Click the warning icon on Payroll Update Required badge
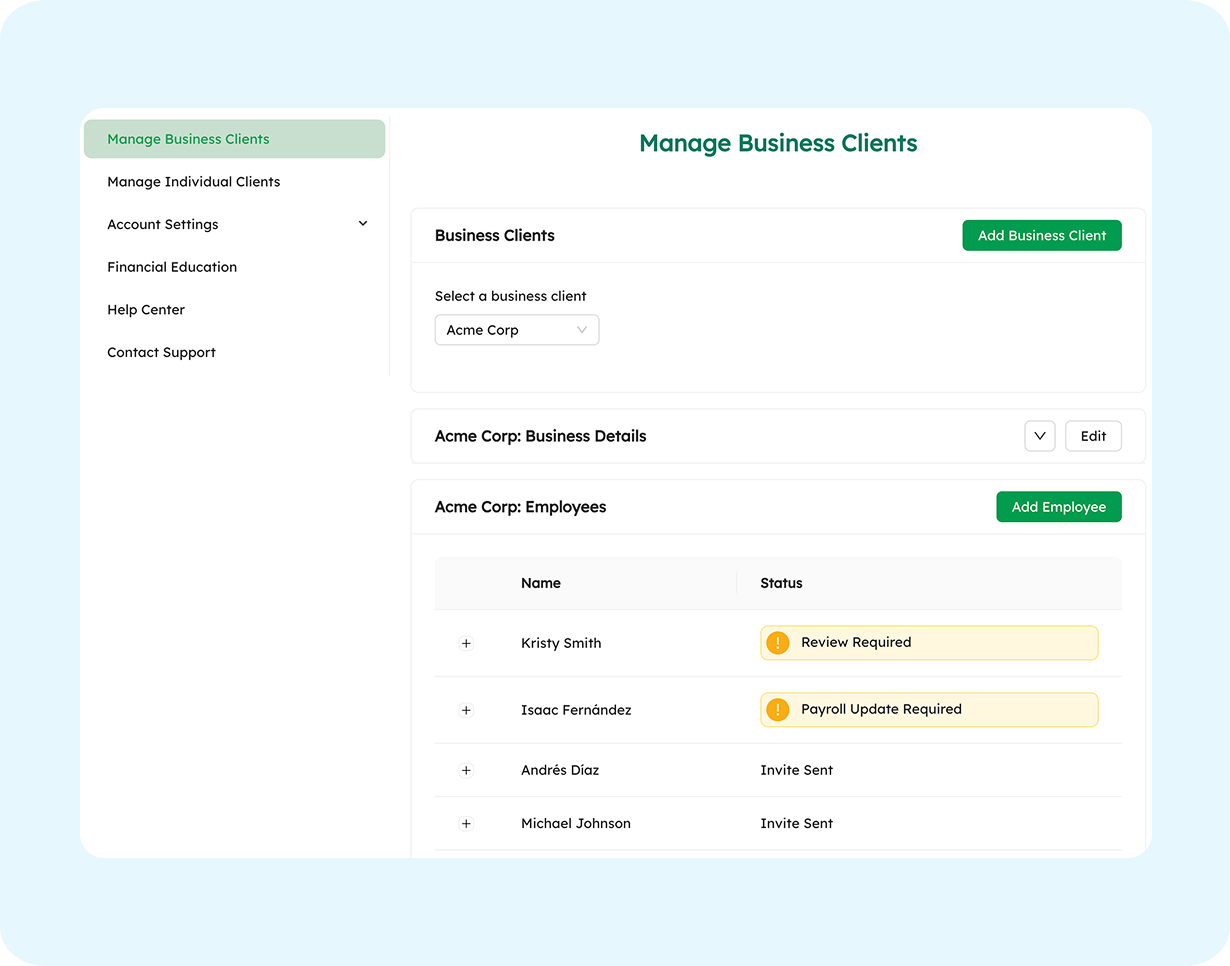This screenshot has height=966, width=1230. [778, 709]
